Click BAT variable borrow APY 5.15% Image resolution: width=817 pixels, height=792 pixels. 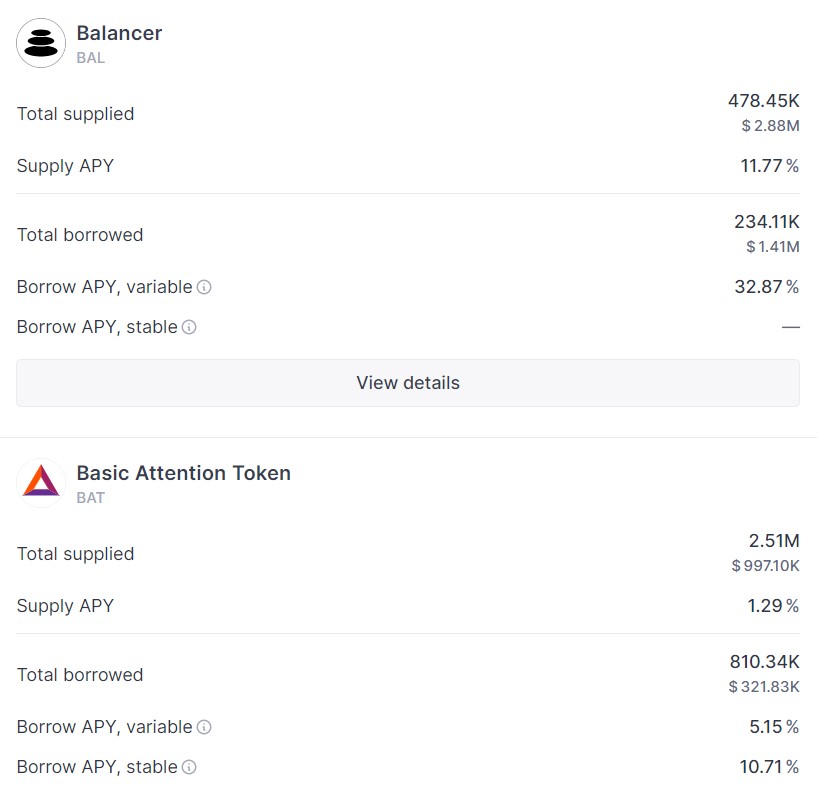774,727
